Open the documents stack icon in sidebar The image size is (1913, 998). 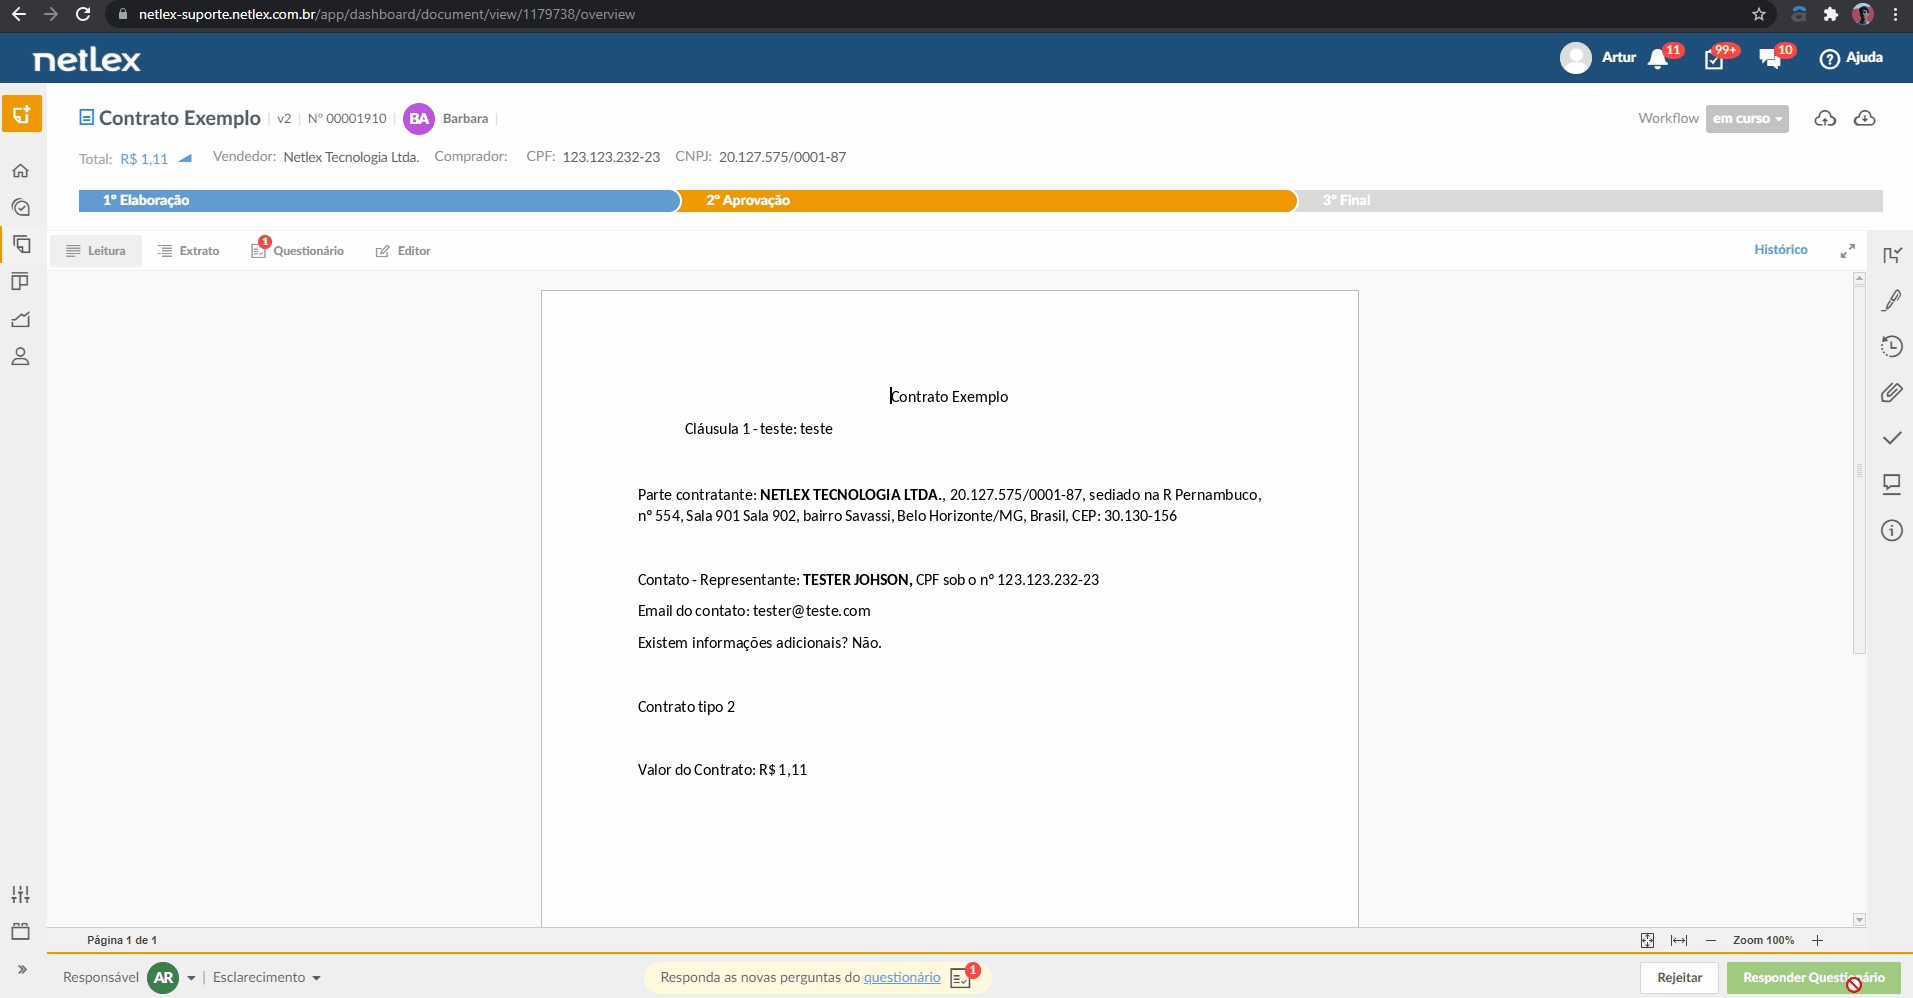tap(20, 244)
